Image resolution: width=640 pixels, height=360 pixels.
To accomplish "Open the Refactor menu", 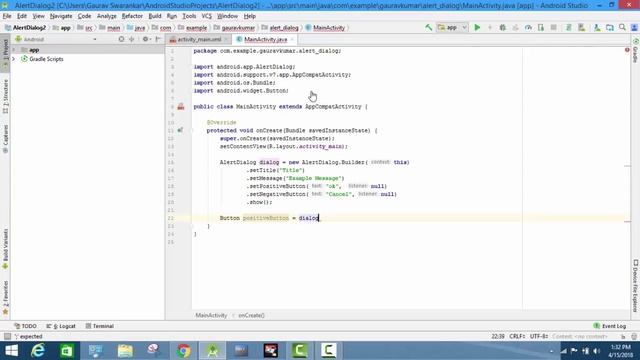I will tap(132, 16).
